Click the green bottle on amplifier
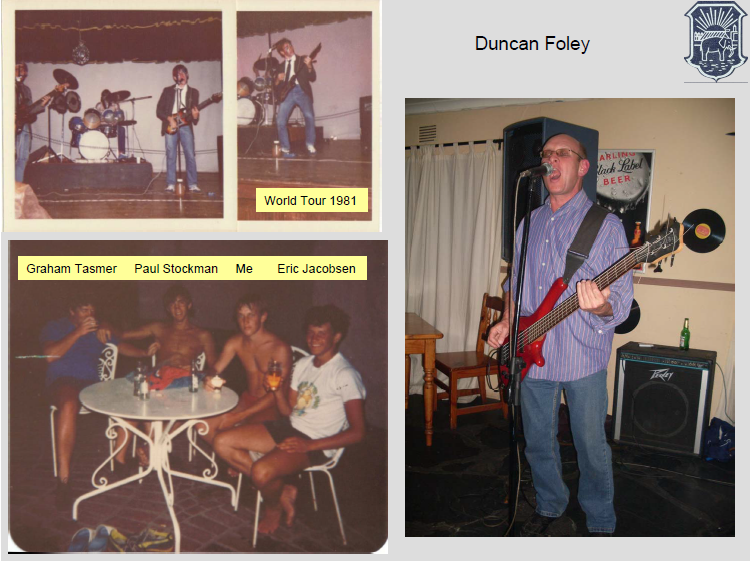 [x=685, y=334]
